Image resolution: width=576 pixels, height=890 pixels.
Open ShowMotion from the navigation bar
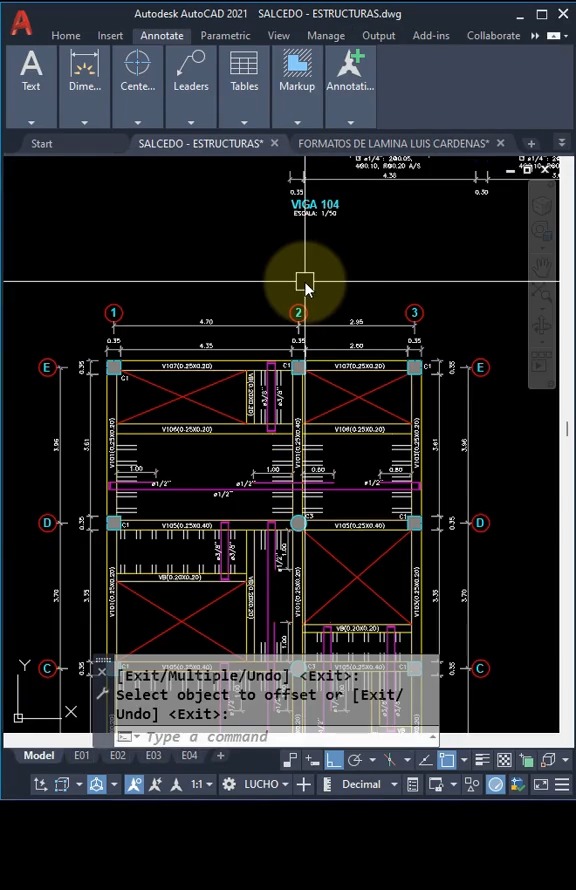coord(542,362)
